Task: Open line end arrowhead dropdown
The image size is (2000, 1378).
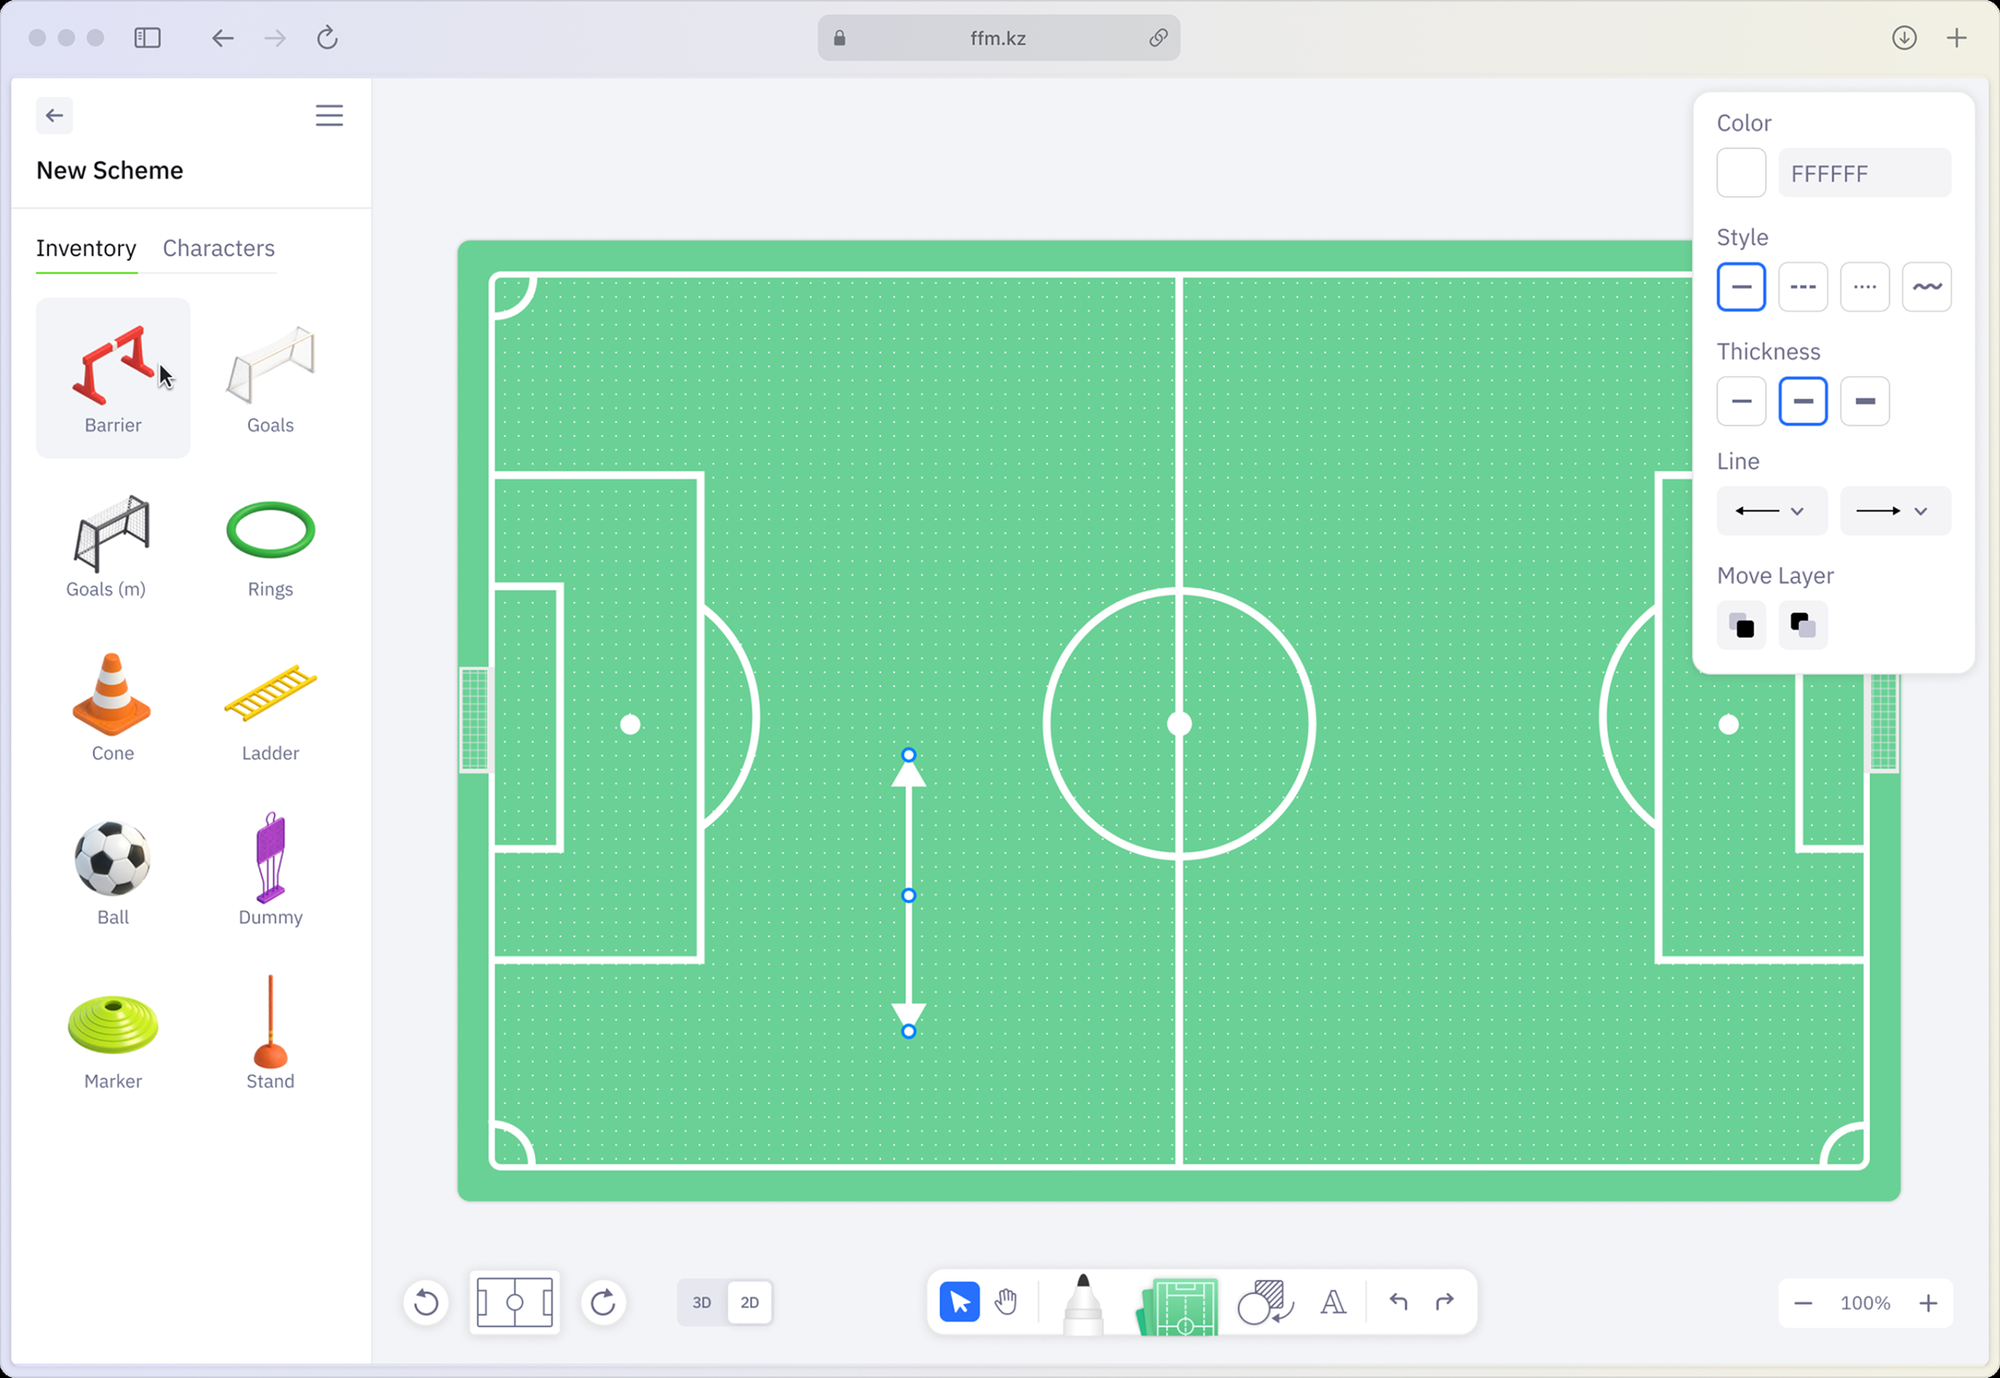Action: pos(1895,511)
